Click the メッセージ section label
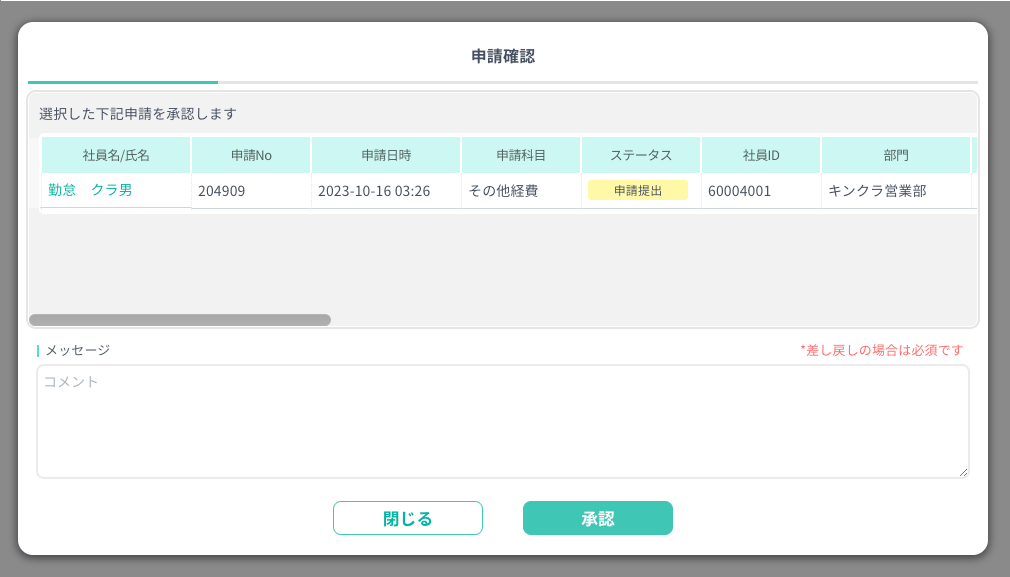Viewport: 1010px width, 577px height. (x=78, y=350)
